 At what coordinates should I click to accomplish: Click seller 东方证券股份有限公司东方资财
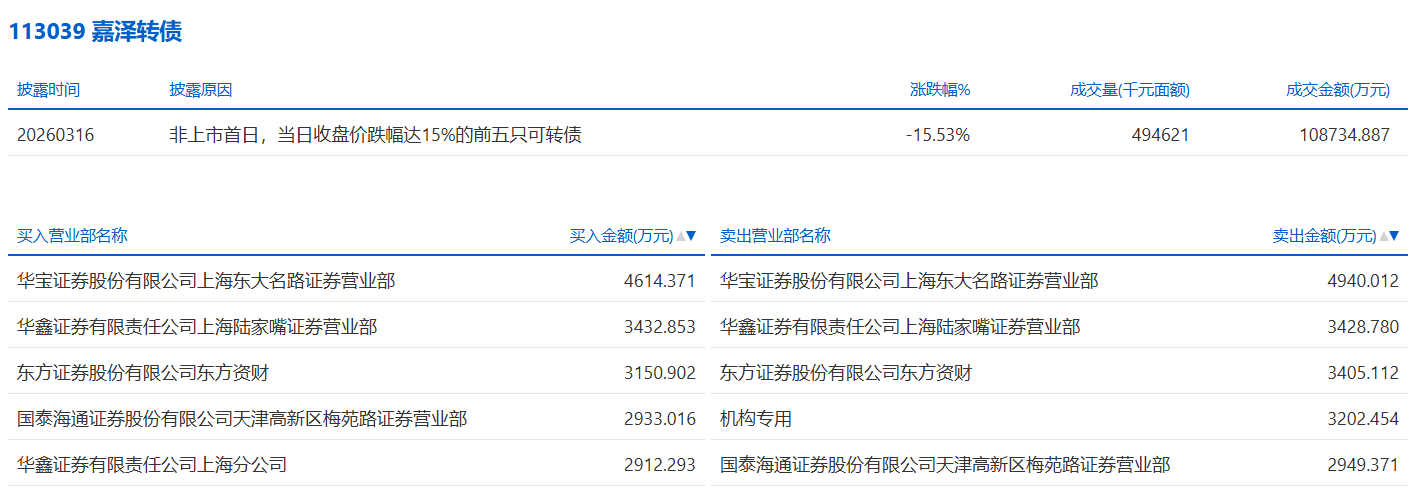point(846,373)
